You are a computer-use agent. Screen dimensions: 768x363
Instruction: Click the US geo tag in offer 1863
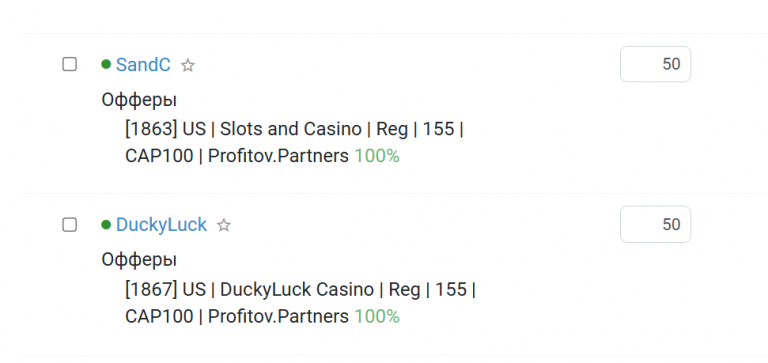[x=194, y=129]
